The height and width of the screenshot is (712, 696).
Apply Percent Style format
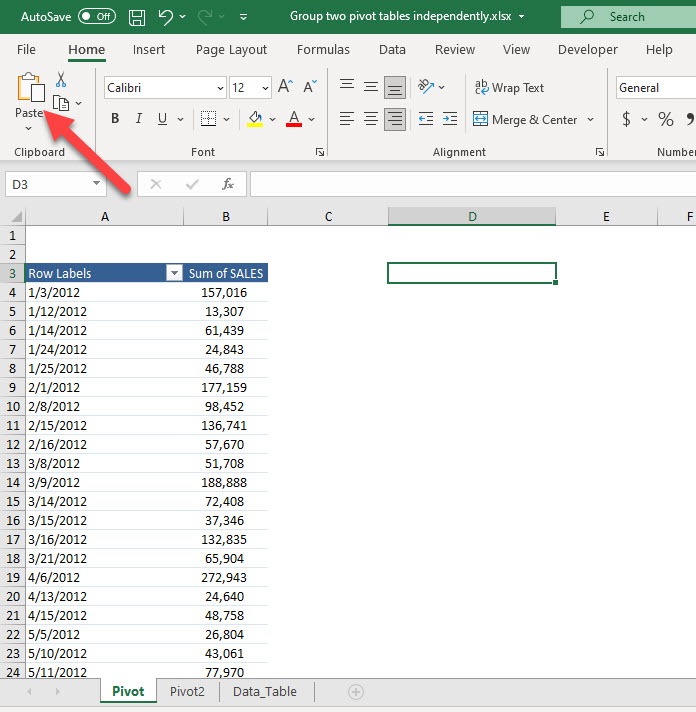(x=666, y=119)
